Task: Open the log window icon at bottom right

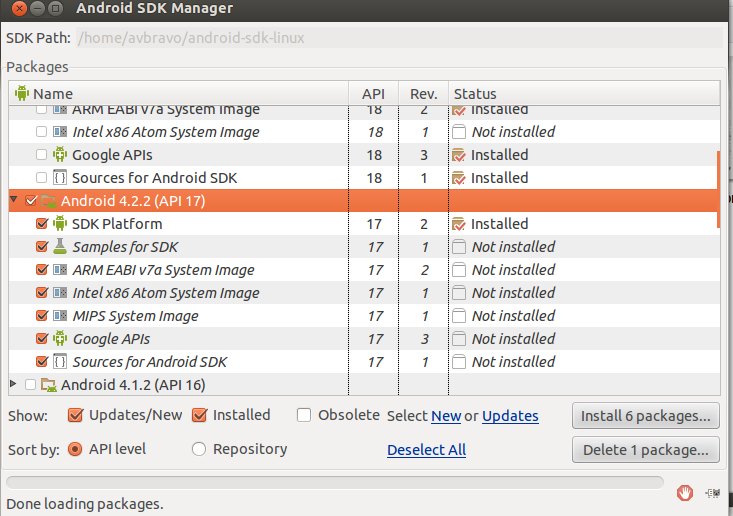Action: click(x=713, y=493)
